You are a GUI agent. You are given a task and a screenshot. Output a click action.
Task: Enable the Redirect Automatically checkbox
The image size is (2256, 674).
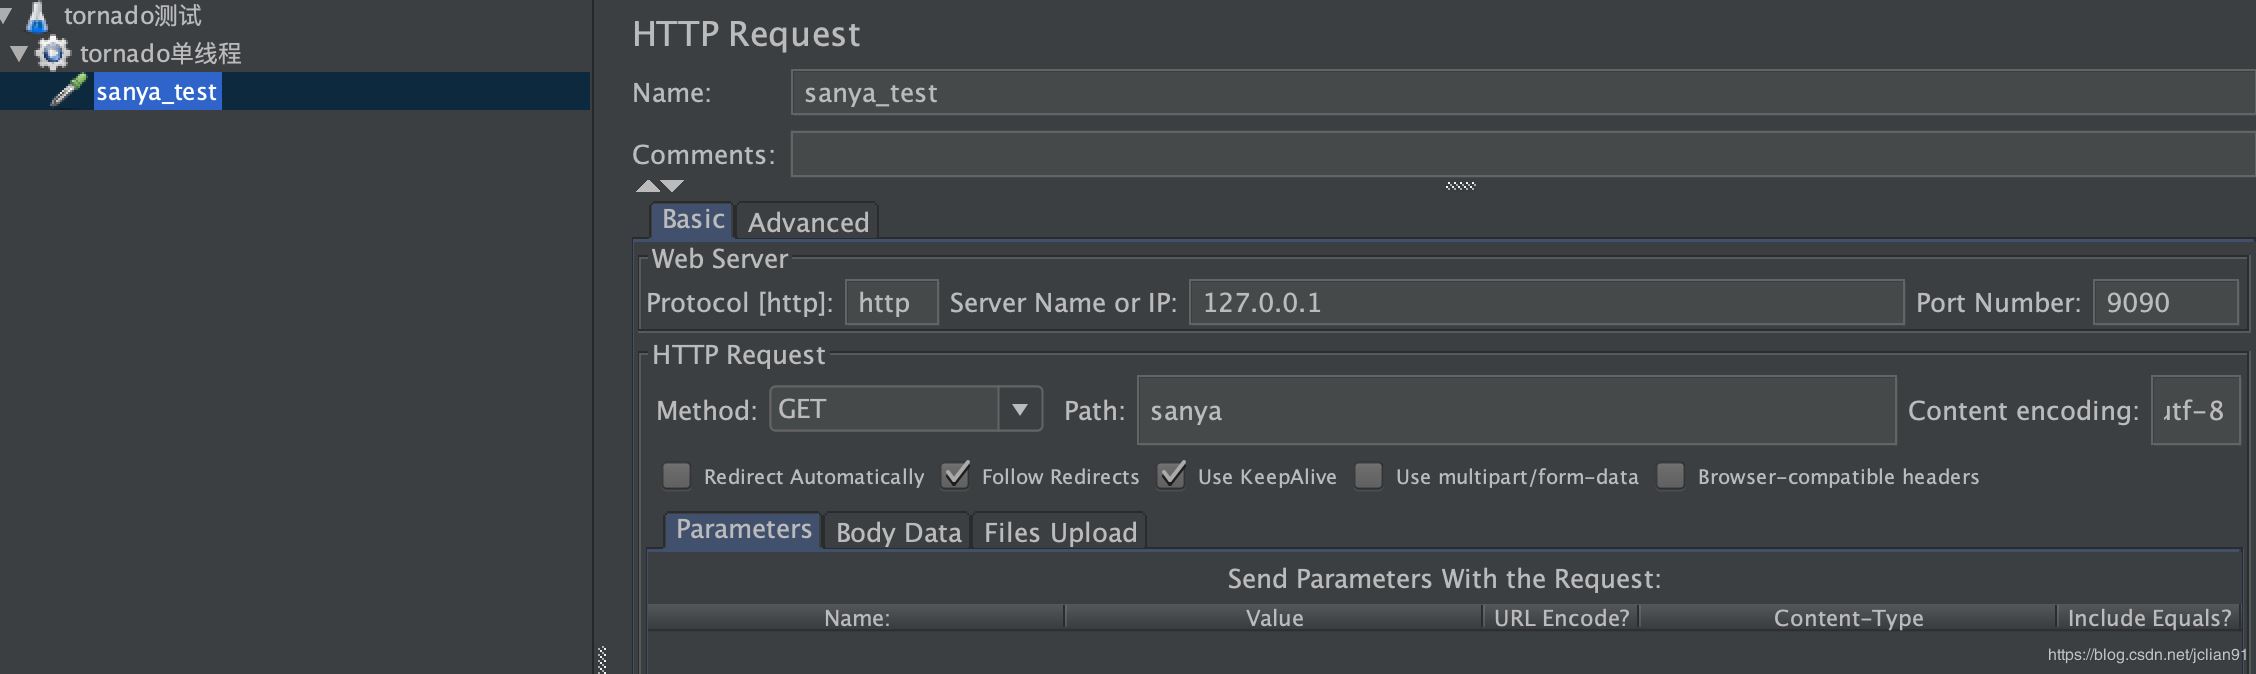[677, 476]
